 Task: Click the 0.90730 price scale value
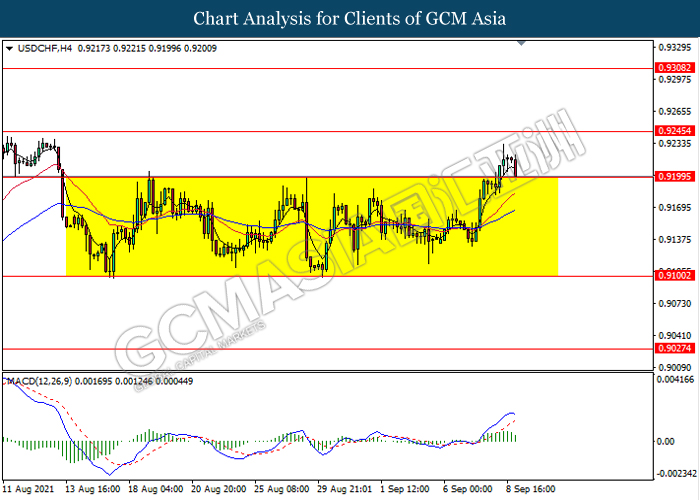(675, 304)
